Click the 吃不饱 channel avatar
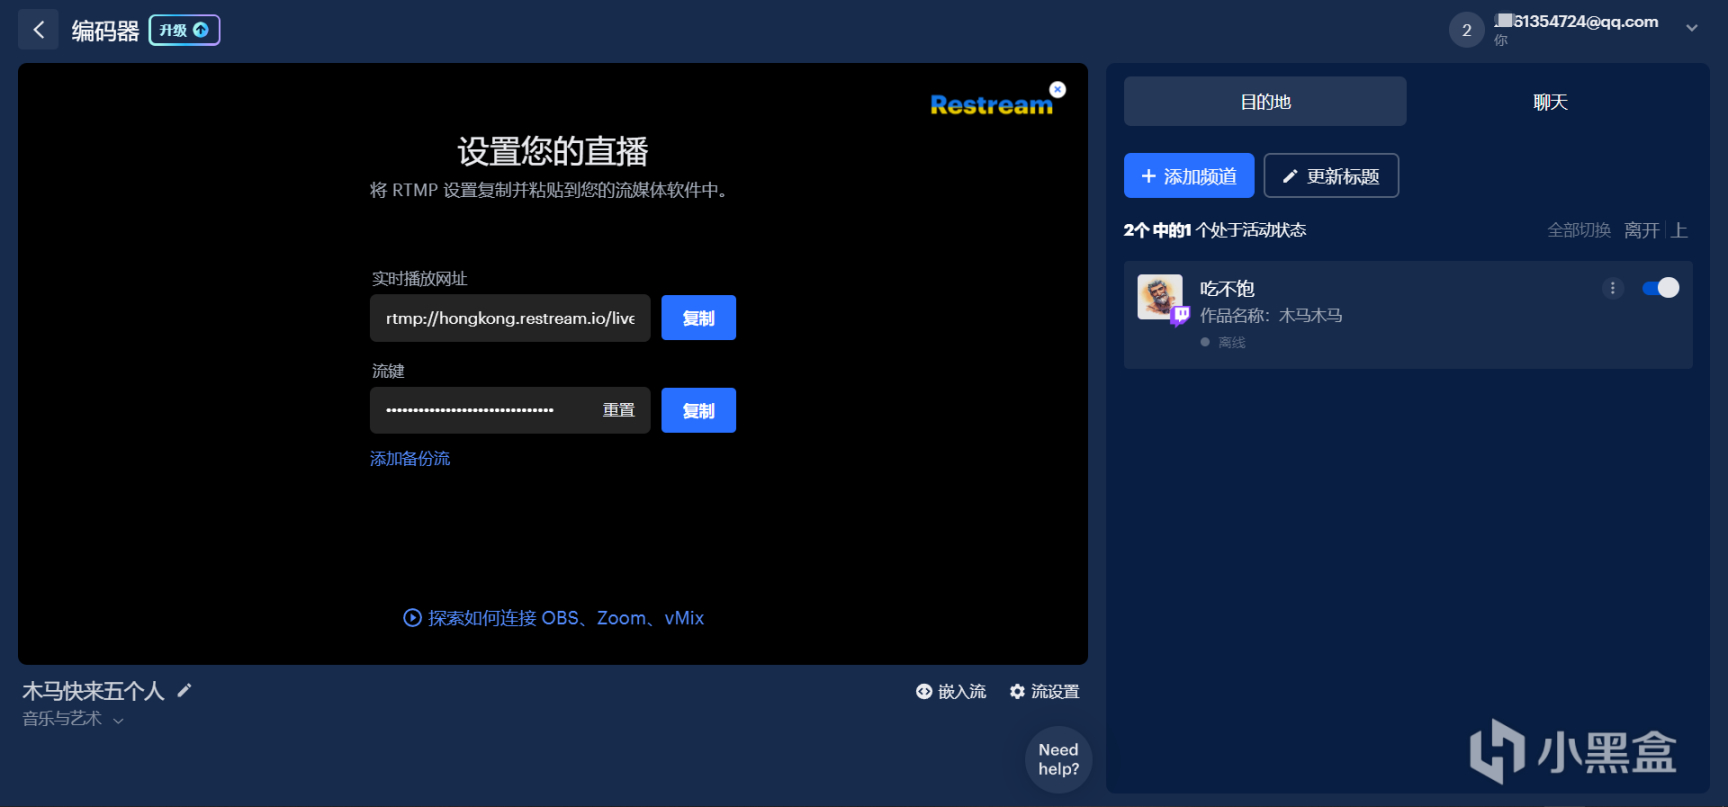The image size is (1728, 807). click(1160, 297)
